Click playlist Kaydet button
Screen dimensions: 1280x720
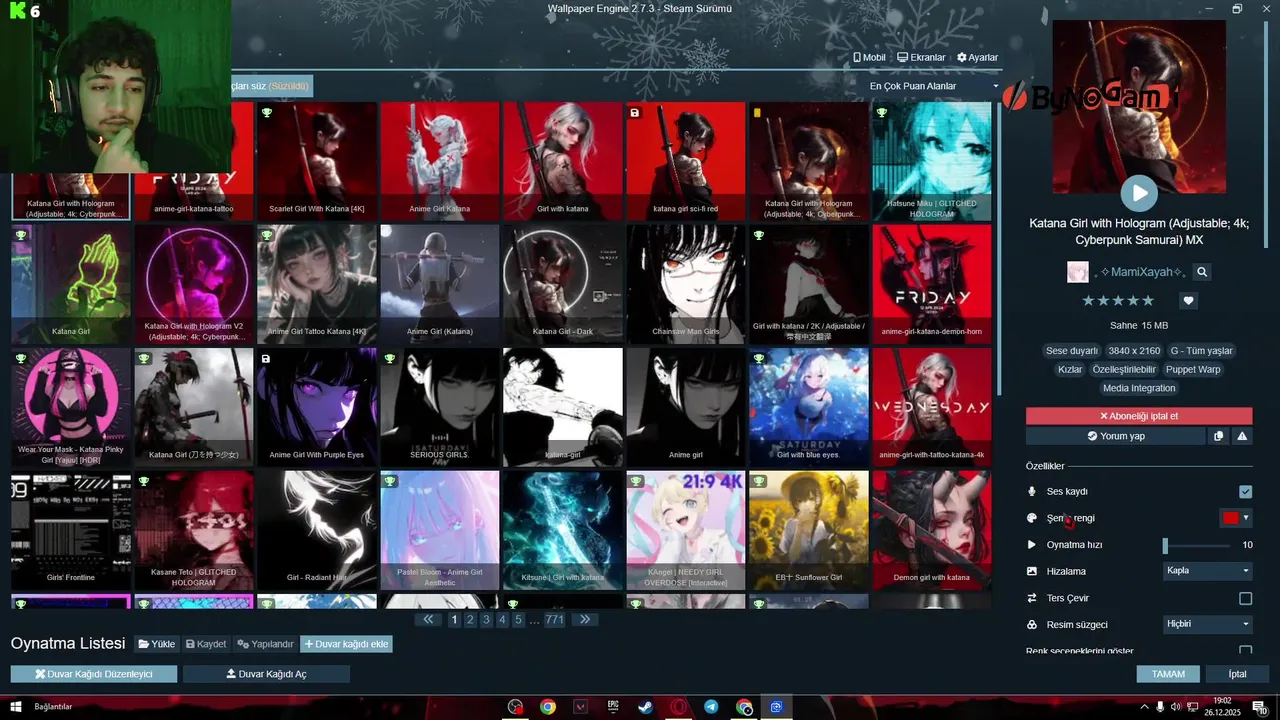[x=206, y=644]
